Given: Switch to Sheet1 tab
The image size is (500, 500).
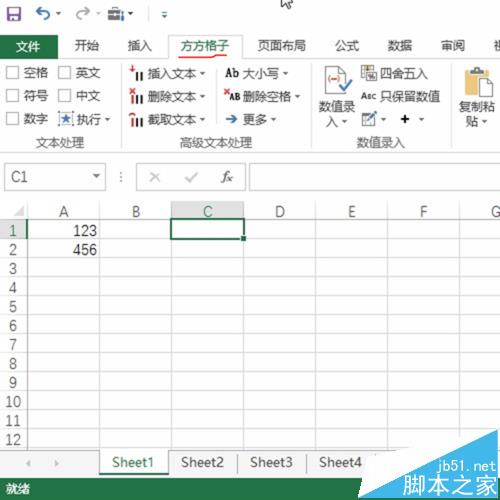Looking at the screenshot, I should [133, 462].
